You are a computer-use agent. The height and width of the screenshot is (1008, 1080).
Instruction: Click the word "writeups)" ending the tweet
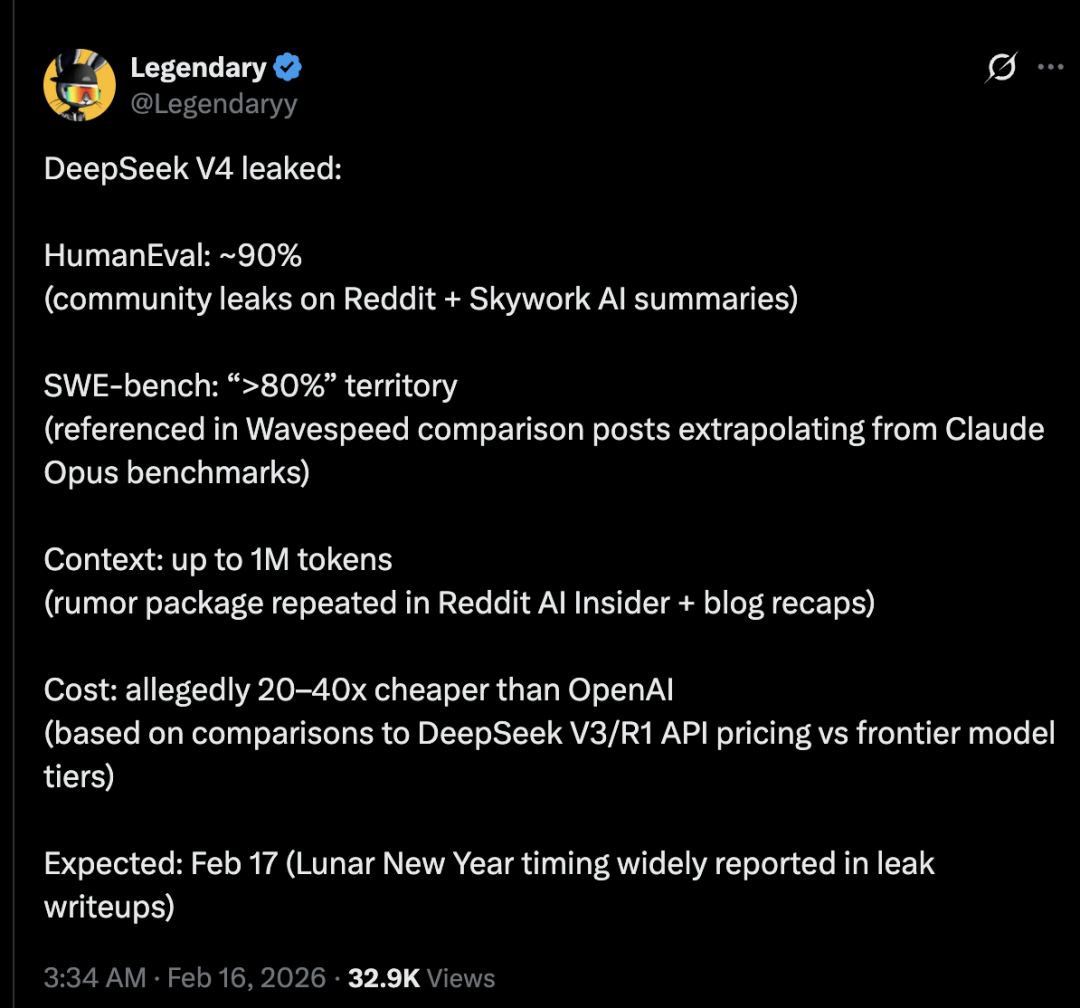tap(109, 906)
